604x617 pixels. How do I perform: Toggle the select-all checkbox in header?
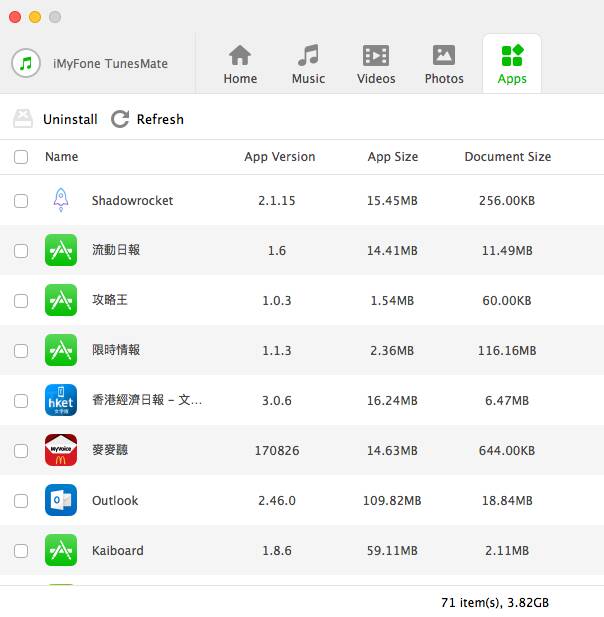[x=21, y=157]
